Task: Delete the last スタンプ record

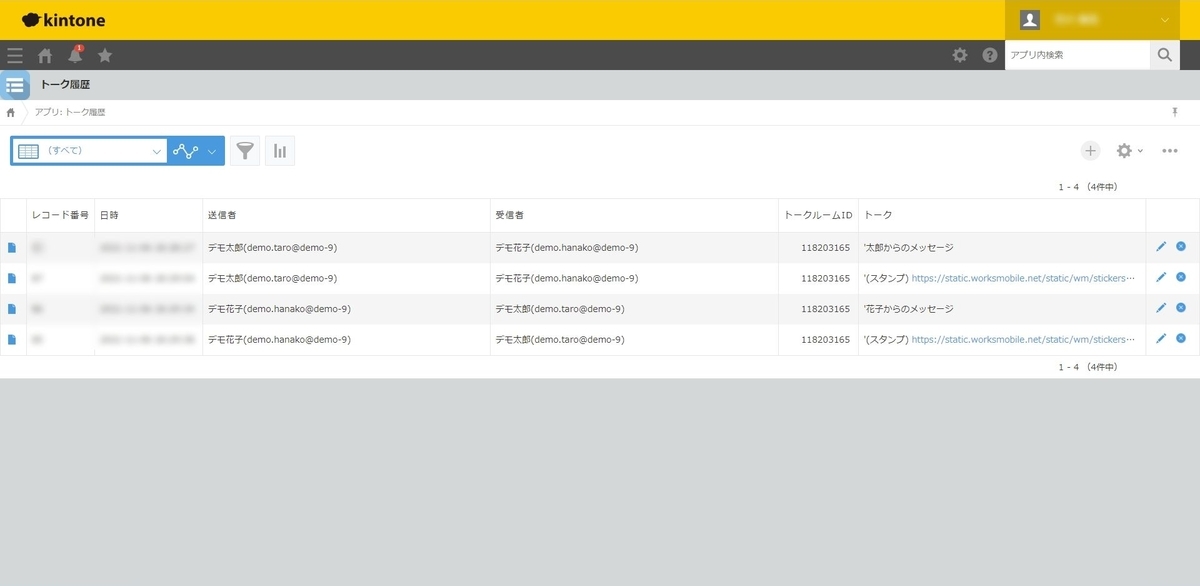Action: coord(1181,339)
